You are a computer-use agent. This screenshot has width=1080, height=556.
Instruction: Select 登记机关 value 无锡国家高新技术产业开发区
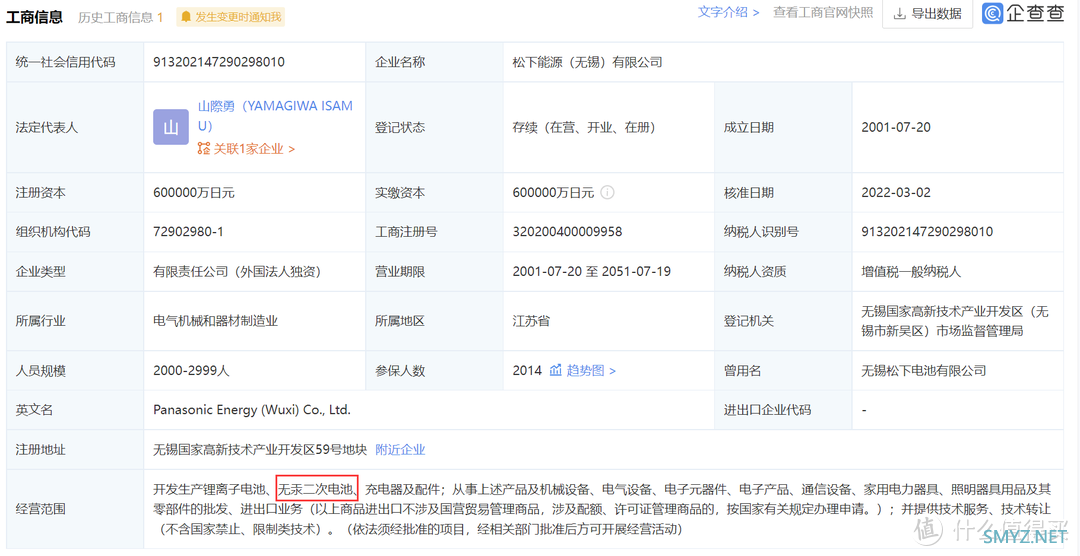[x=955, y=321]
